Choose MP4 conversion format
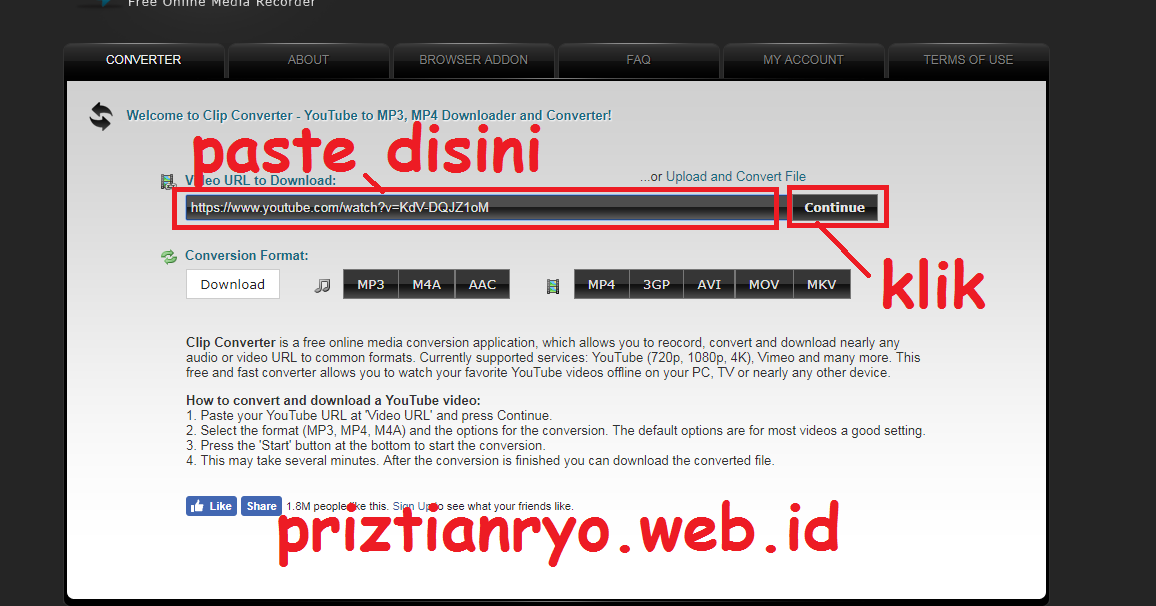This screenshot has height=606, width=1156. 602,285
